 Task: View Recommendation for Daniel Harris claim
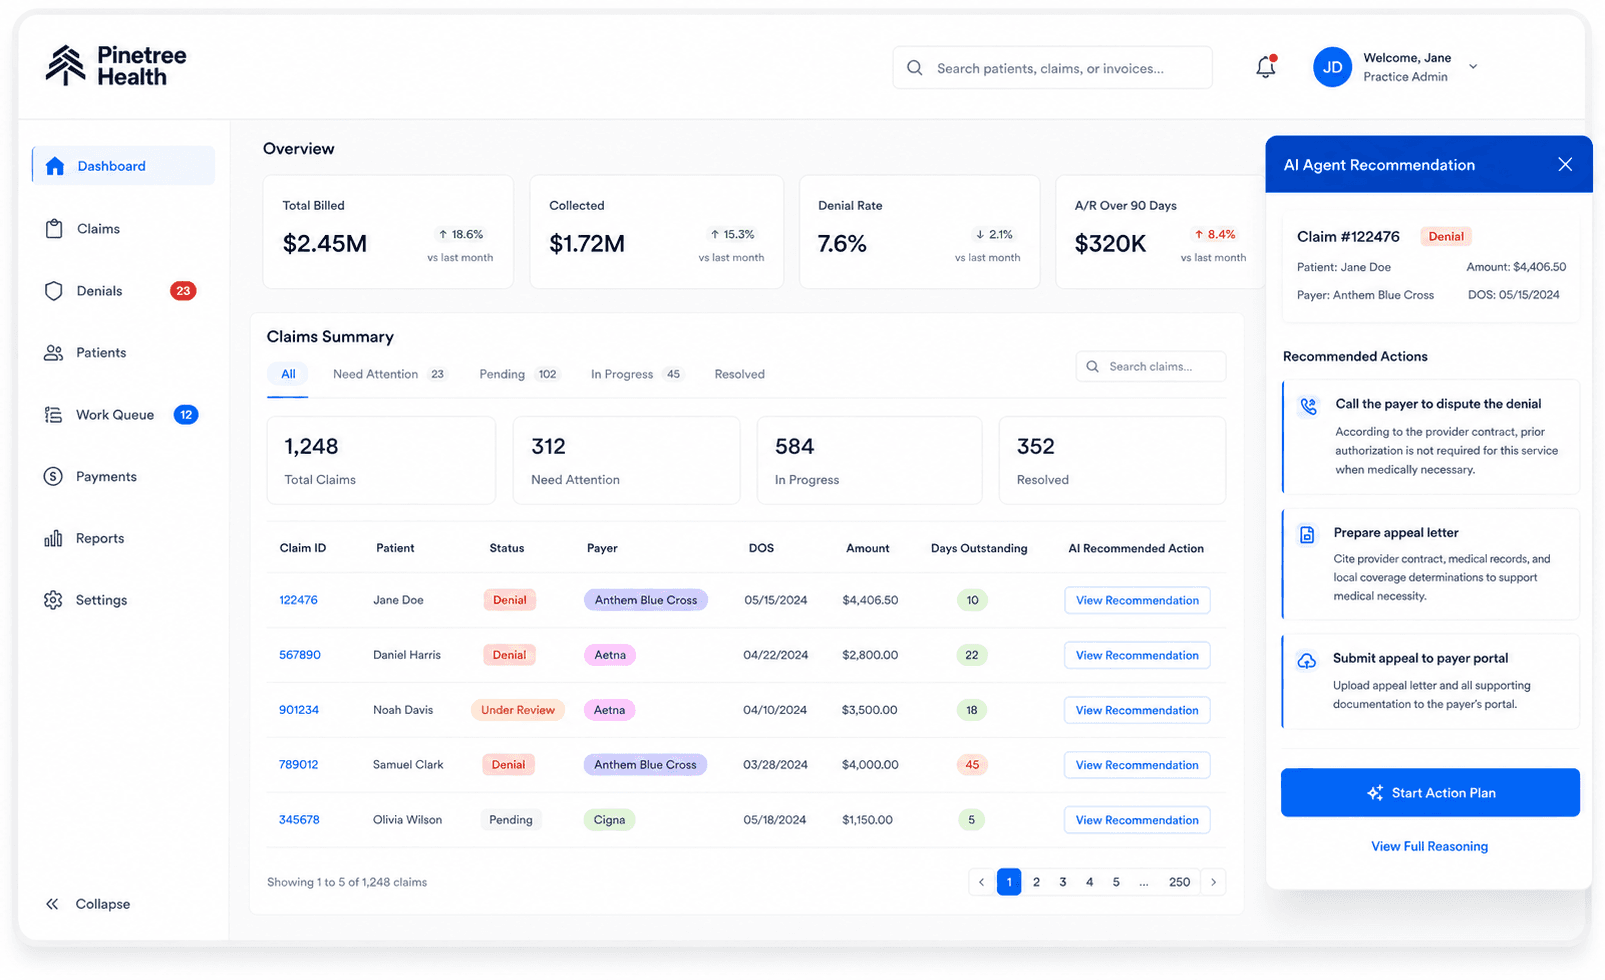(x=1137, y=655)
